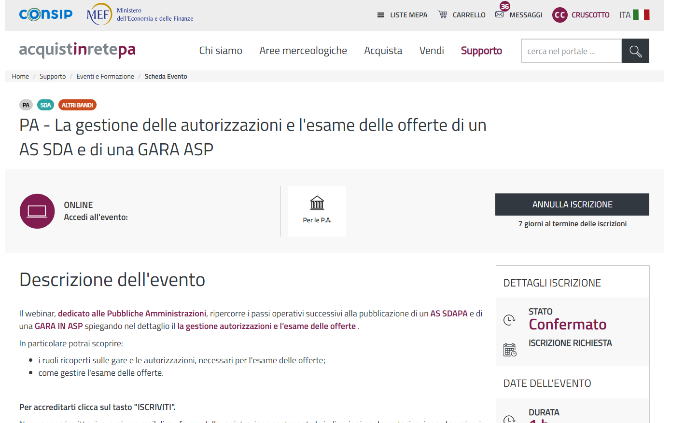699x423 pixels.
Task: Click the online event laptop icon
Action: (x=37, y=211)
